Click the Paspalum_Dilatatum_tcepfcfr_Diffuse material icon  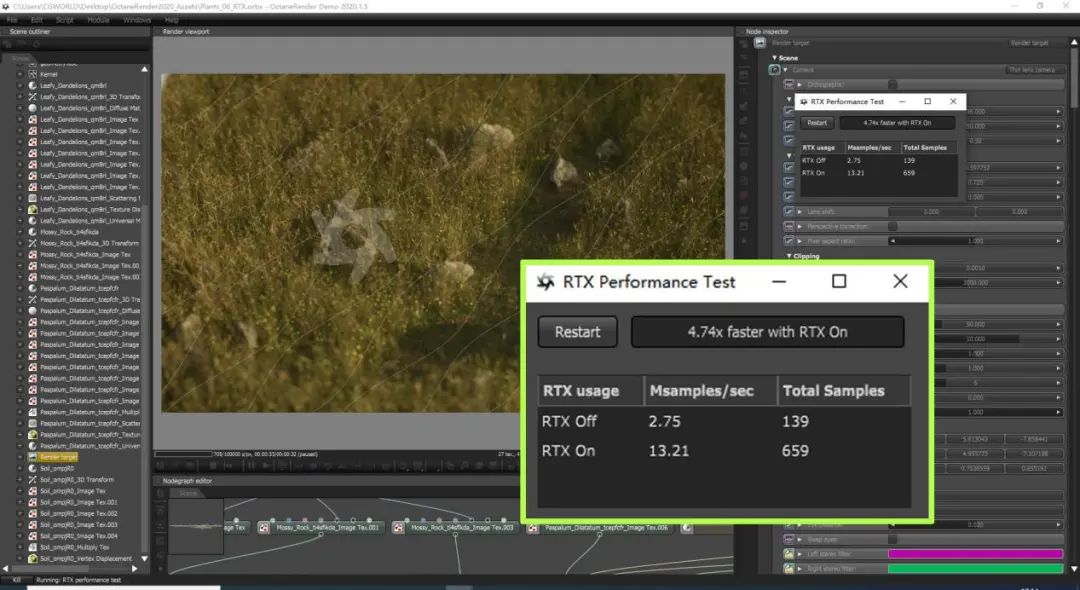coord(32,310)
